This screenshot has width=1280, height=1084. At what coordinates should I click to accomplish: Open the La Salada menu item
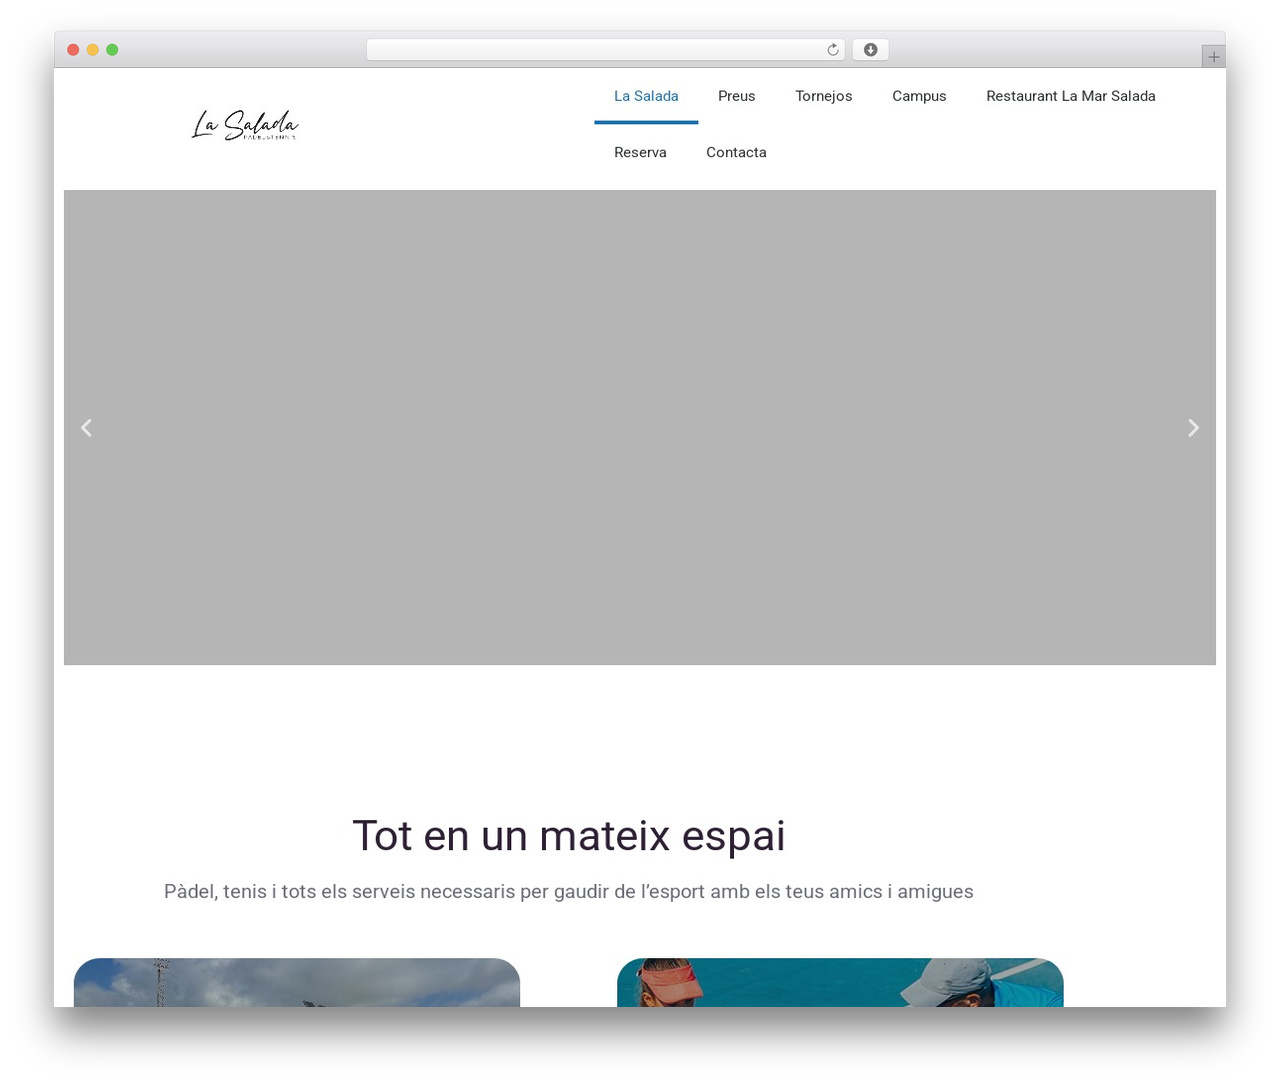(x=646, y=96)
